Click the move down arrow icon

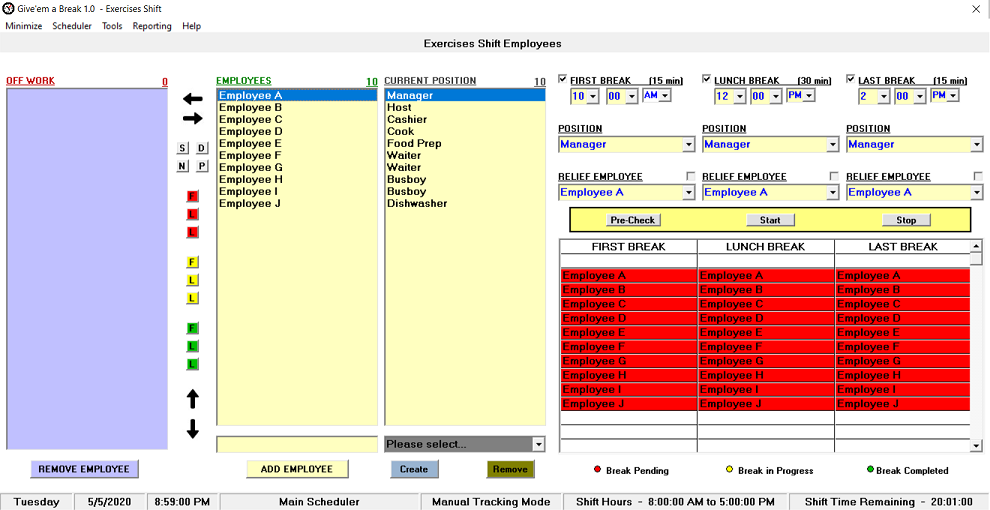click(x=193, y=429)
